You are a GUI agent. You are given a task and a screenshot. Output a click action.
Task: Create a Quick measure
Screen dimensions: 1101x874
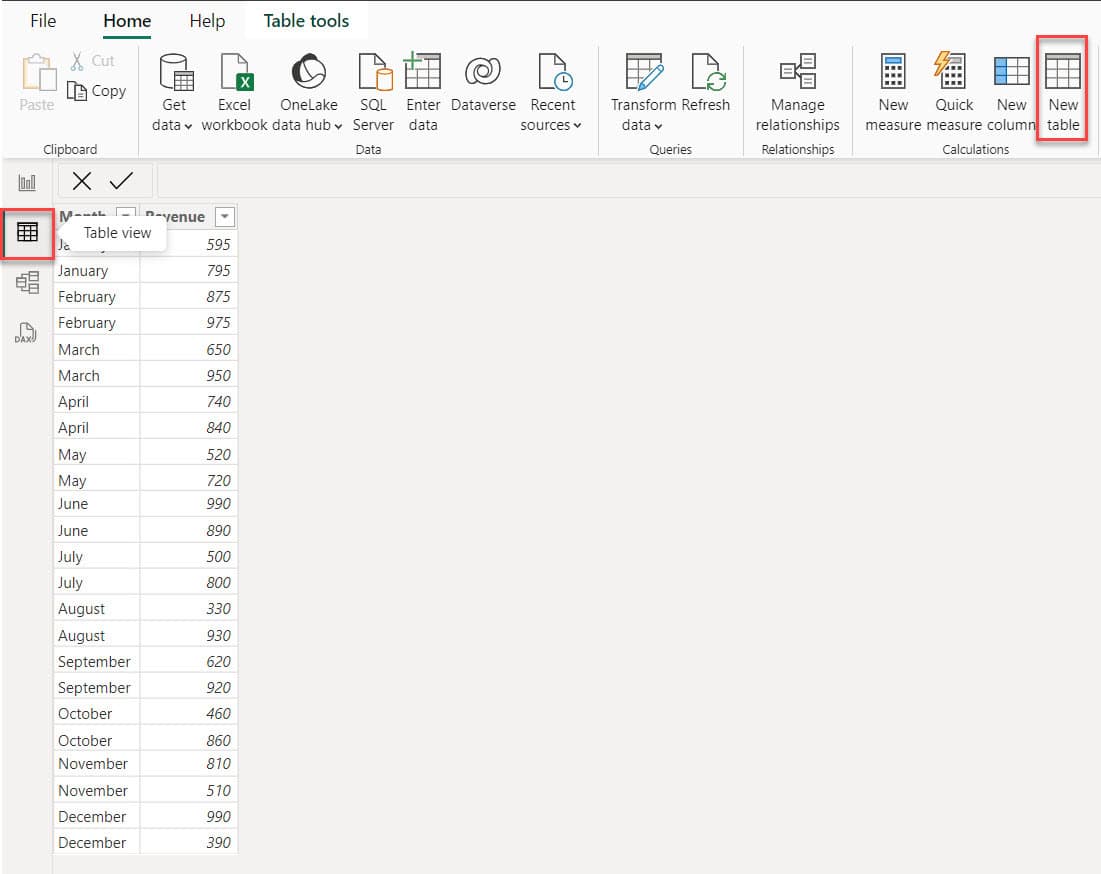[954, 93]
